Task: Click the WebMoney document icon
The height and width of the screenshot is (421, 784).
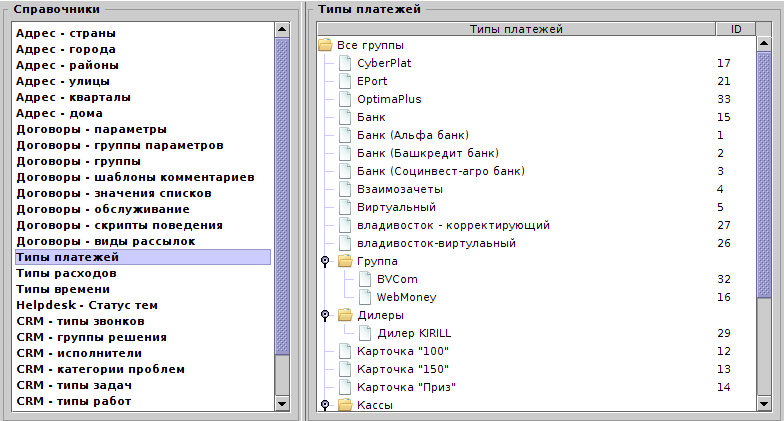Action: tap(366, 297)
